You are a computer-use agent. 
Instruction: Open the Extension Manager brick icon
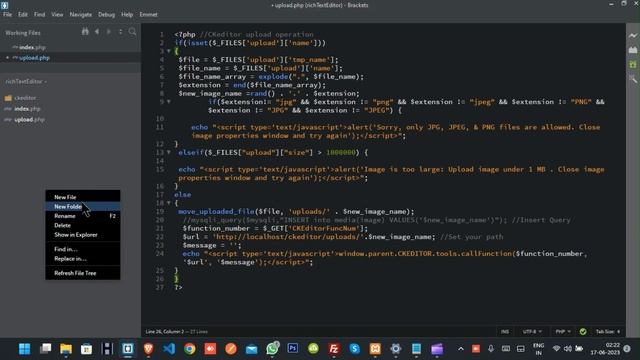point(633,50)
